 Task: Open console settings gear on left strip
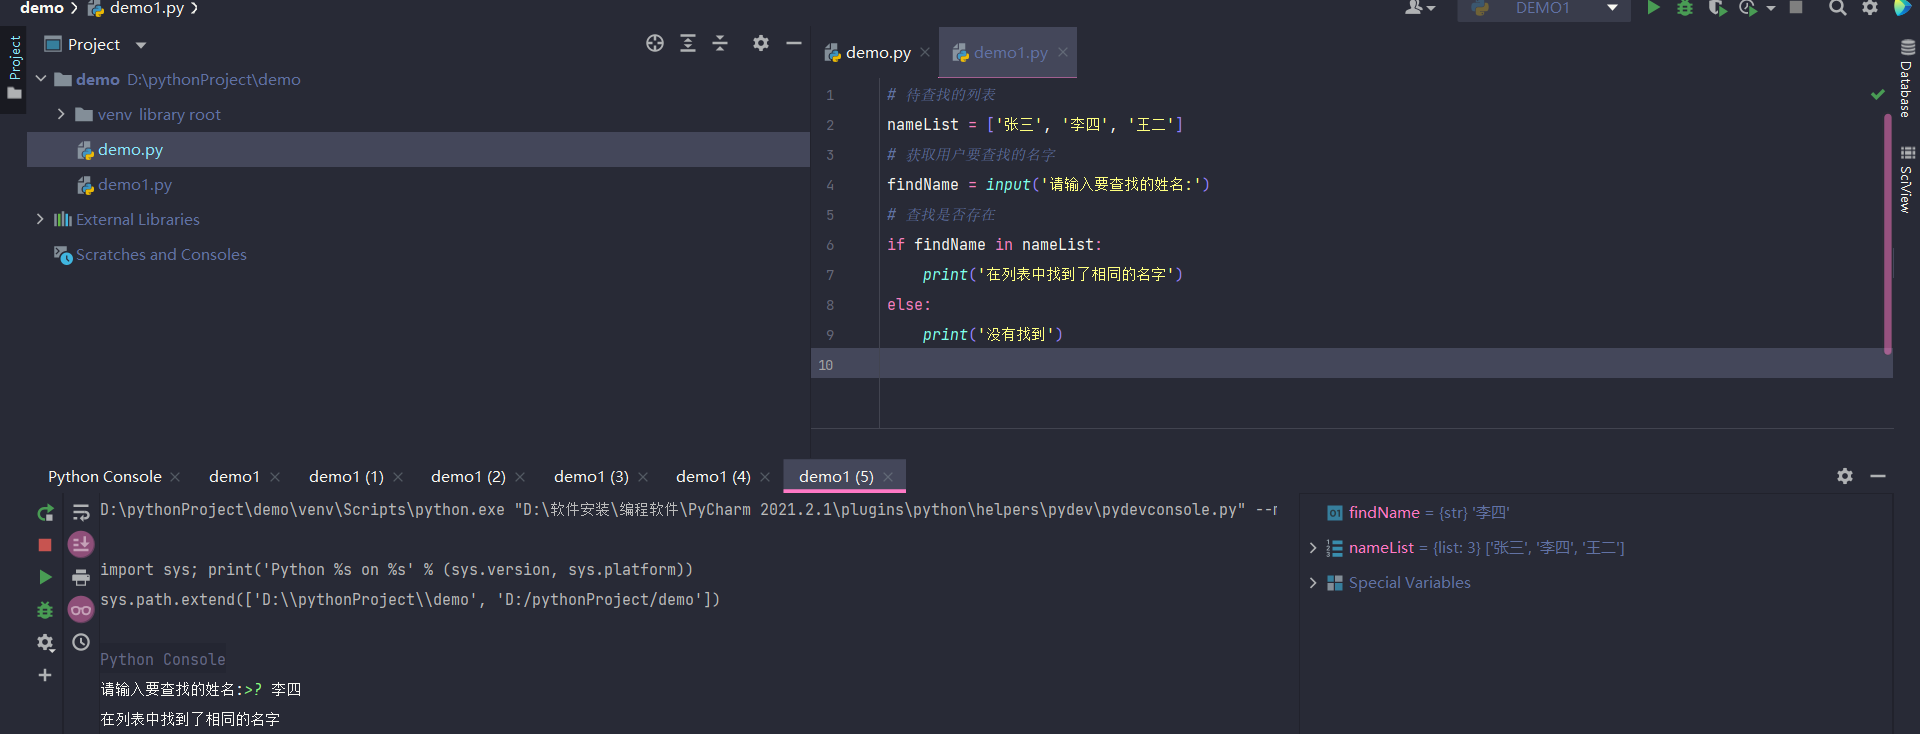[x=45, y=643]
